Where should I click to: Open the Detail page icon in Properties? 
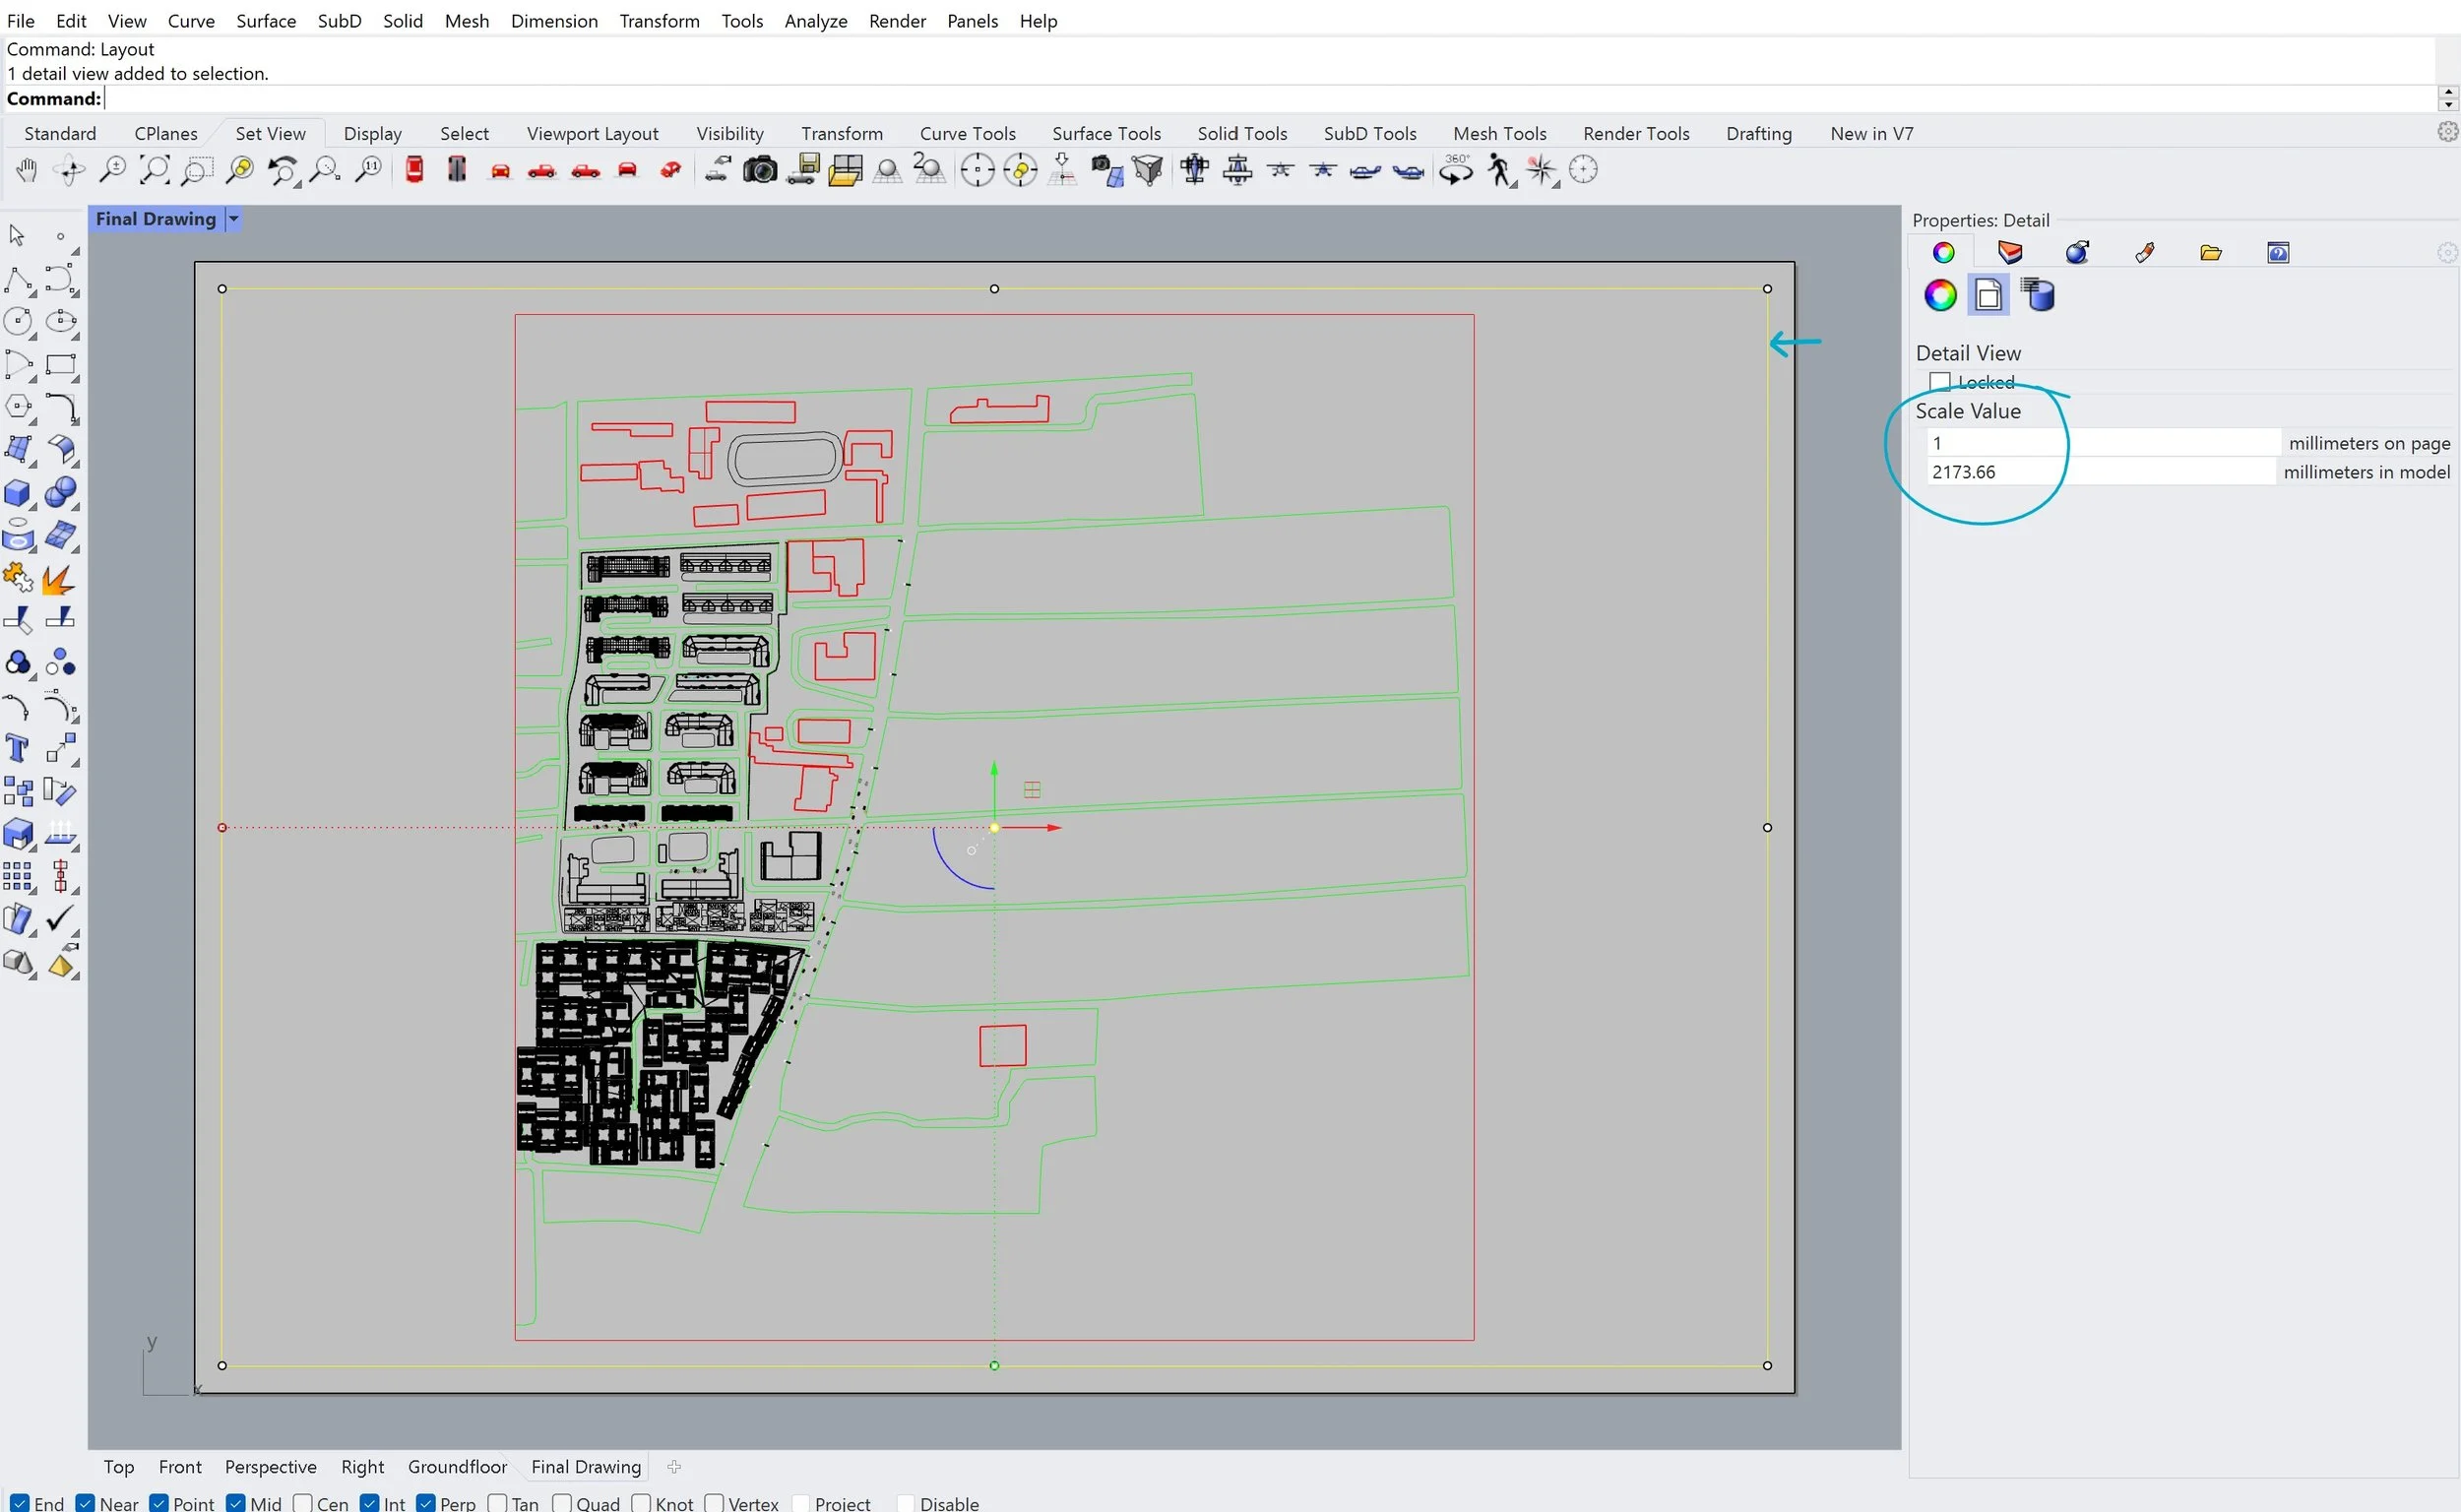1988,296
